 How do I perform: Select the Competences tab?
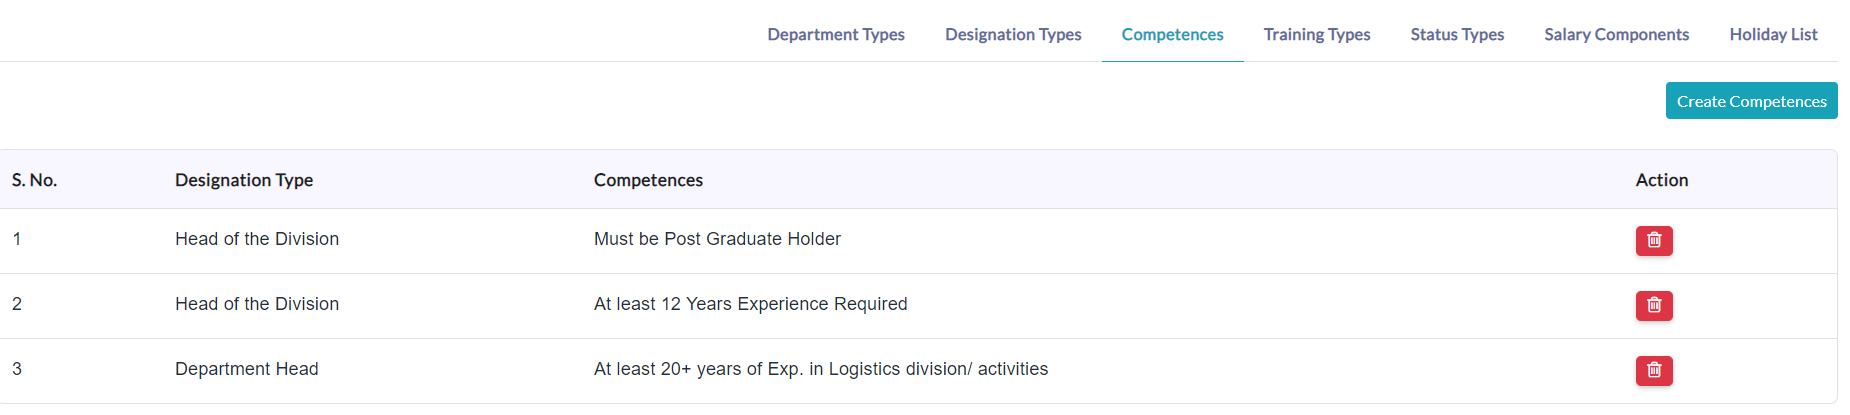[x=1172, y=34]
